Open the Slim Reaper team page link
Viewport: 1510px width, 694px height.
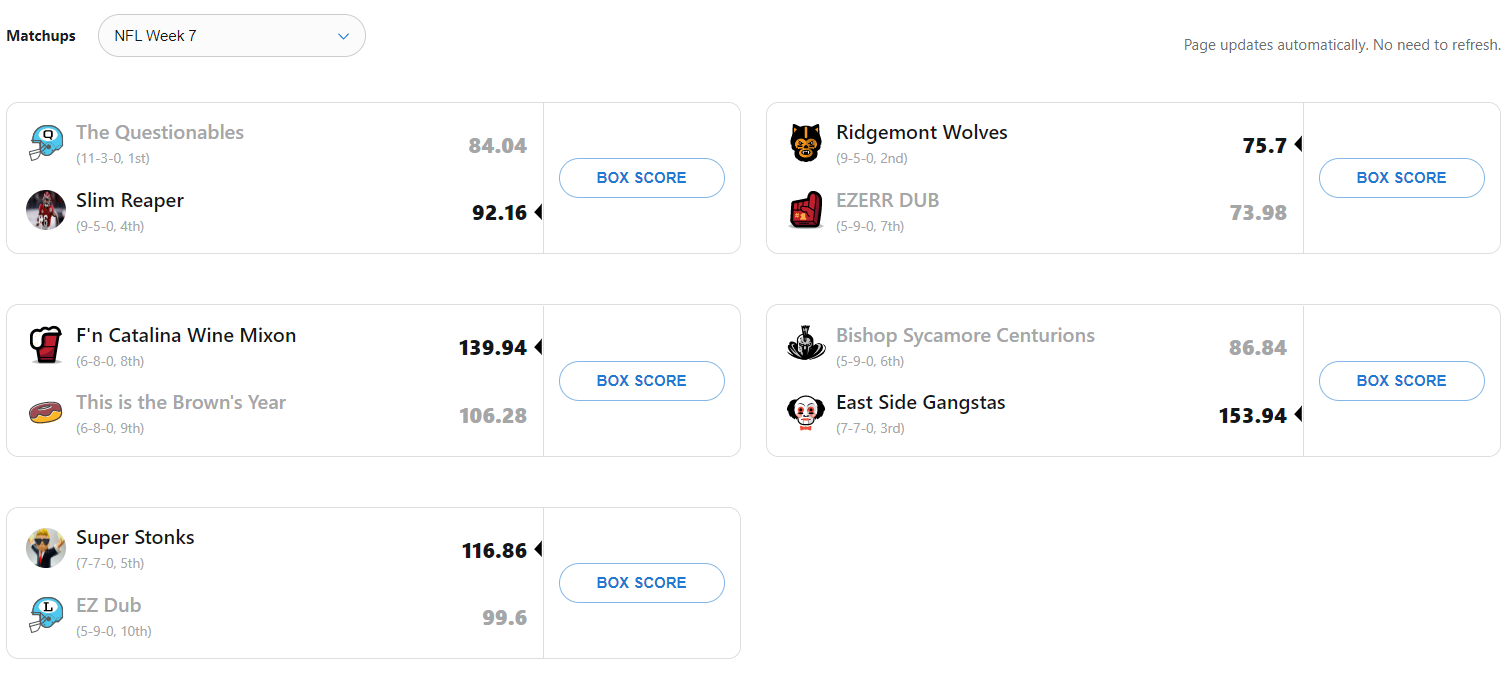[130, 201]
